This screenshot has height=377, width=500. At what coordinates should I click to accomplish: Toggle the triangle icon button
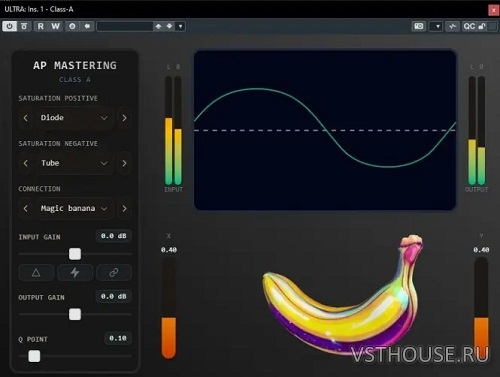36,273
